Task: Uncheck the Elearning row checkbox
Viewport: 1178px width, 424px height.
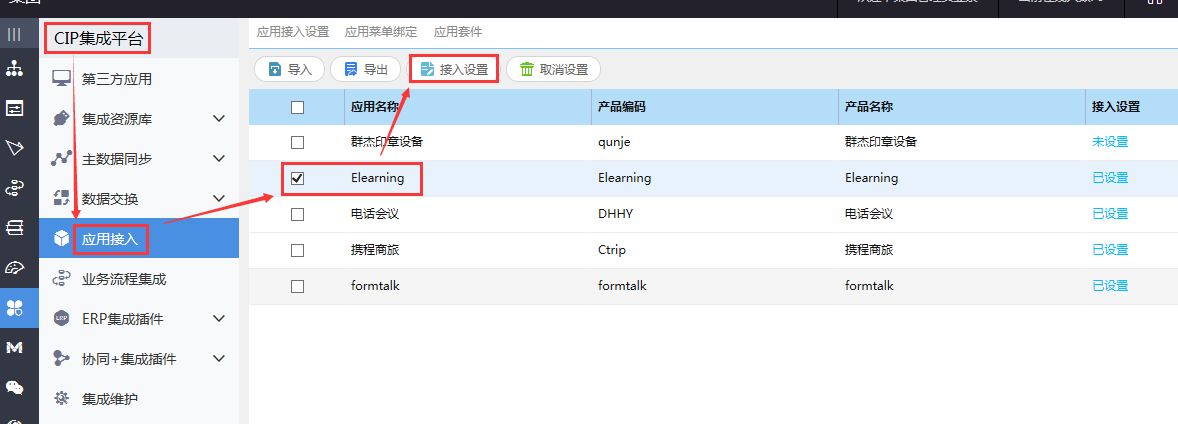Action: [298, 178]
